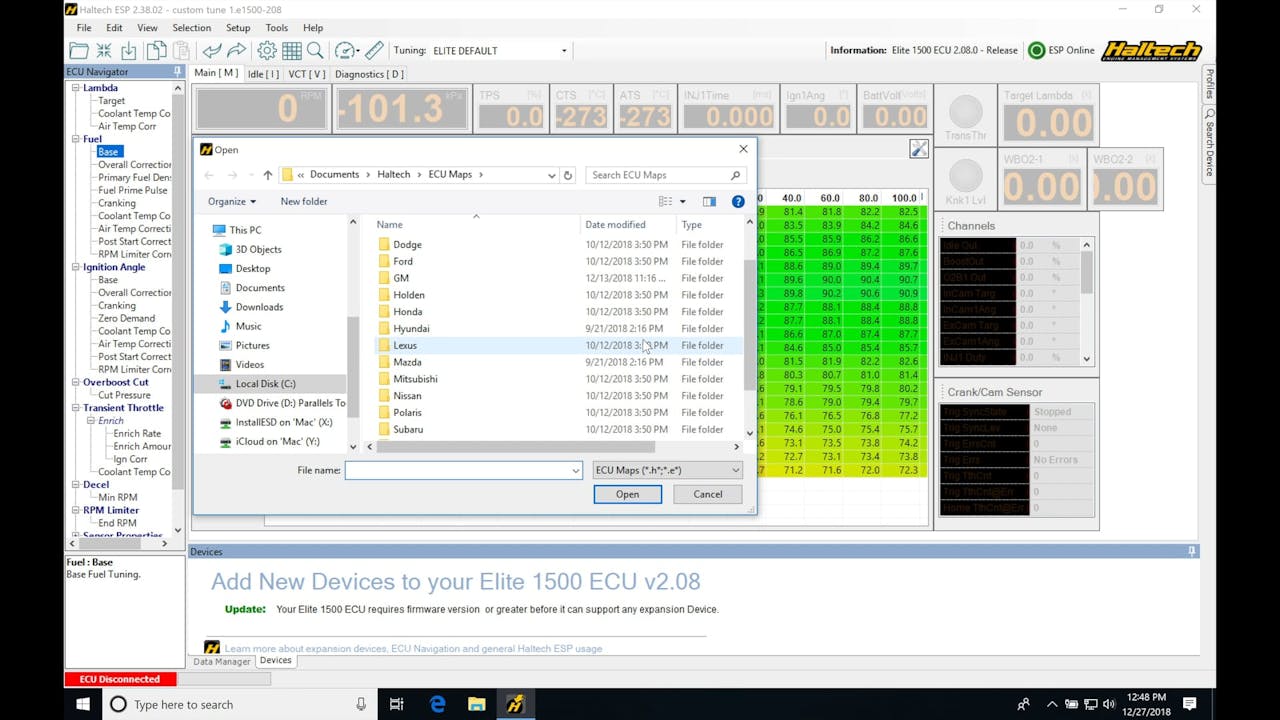
Task: Open the Redo arrow on the toolbar
Action: tap(238, 50)
